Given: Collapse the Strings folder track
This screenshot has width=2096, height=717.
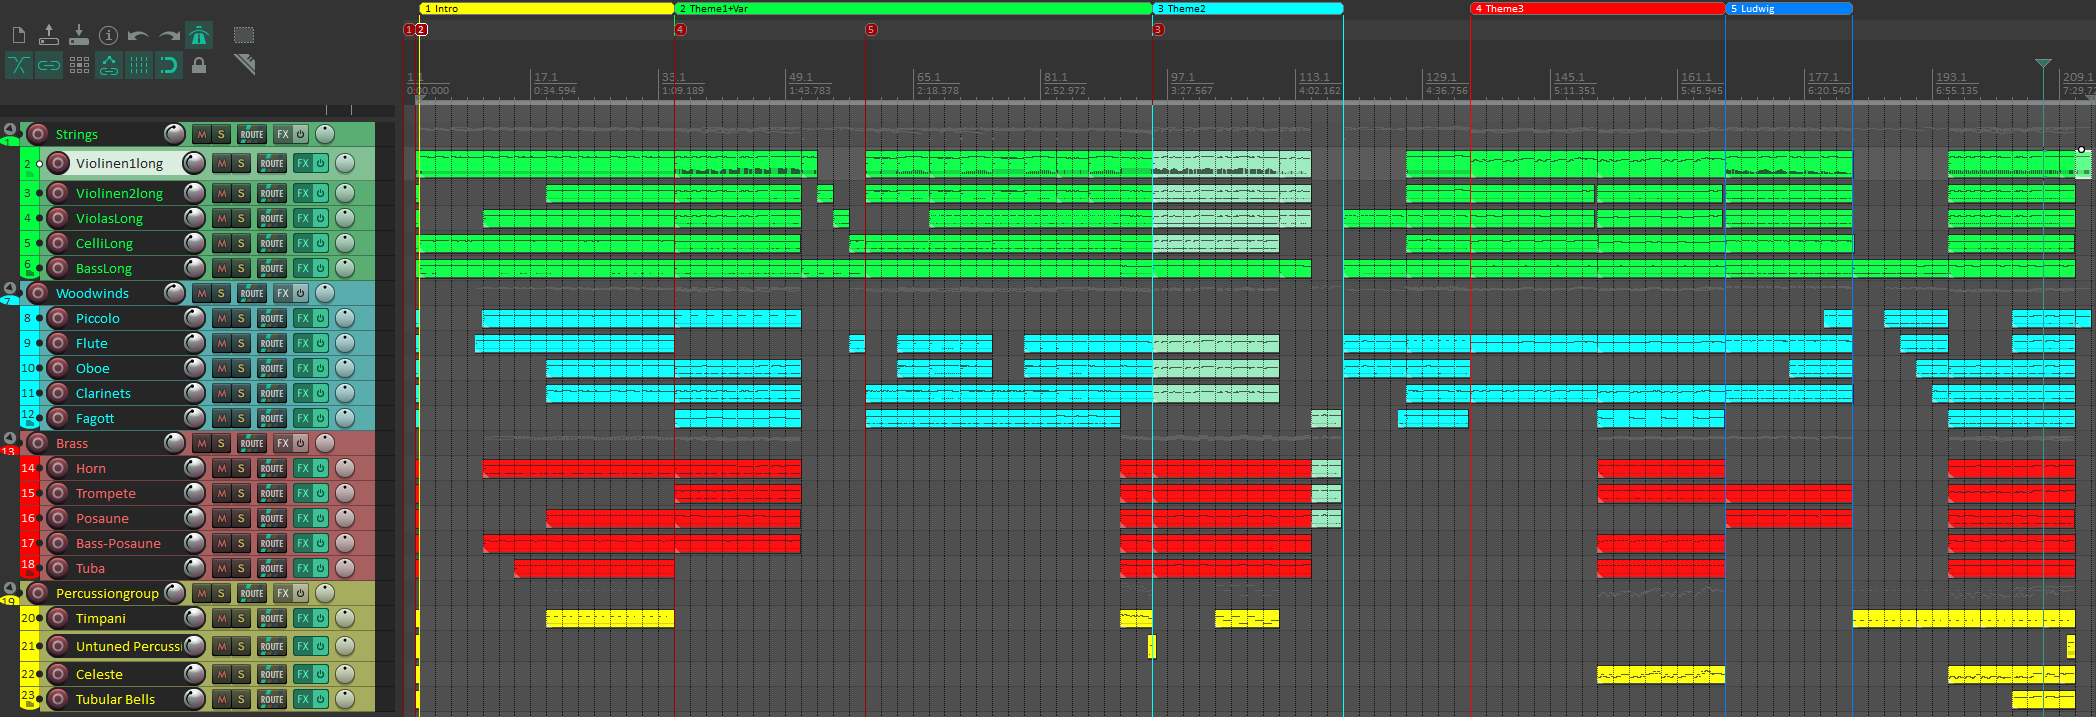Looking at the screenshot, I should pyautogui.click(x=10, y=130).
